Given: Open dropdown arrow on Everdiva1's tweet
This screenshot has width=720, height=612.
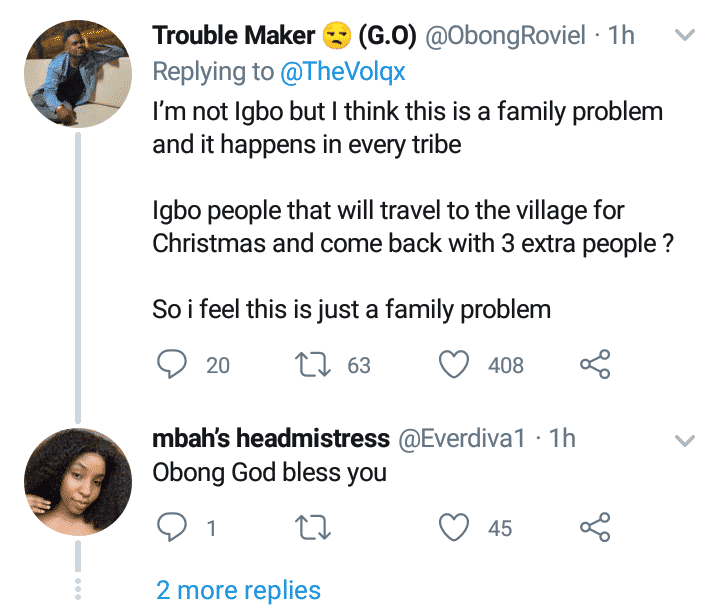Looking at the screenshot, I should click(x=686, y=440).
